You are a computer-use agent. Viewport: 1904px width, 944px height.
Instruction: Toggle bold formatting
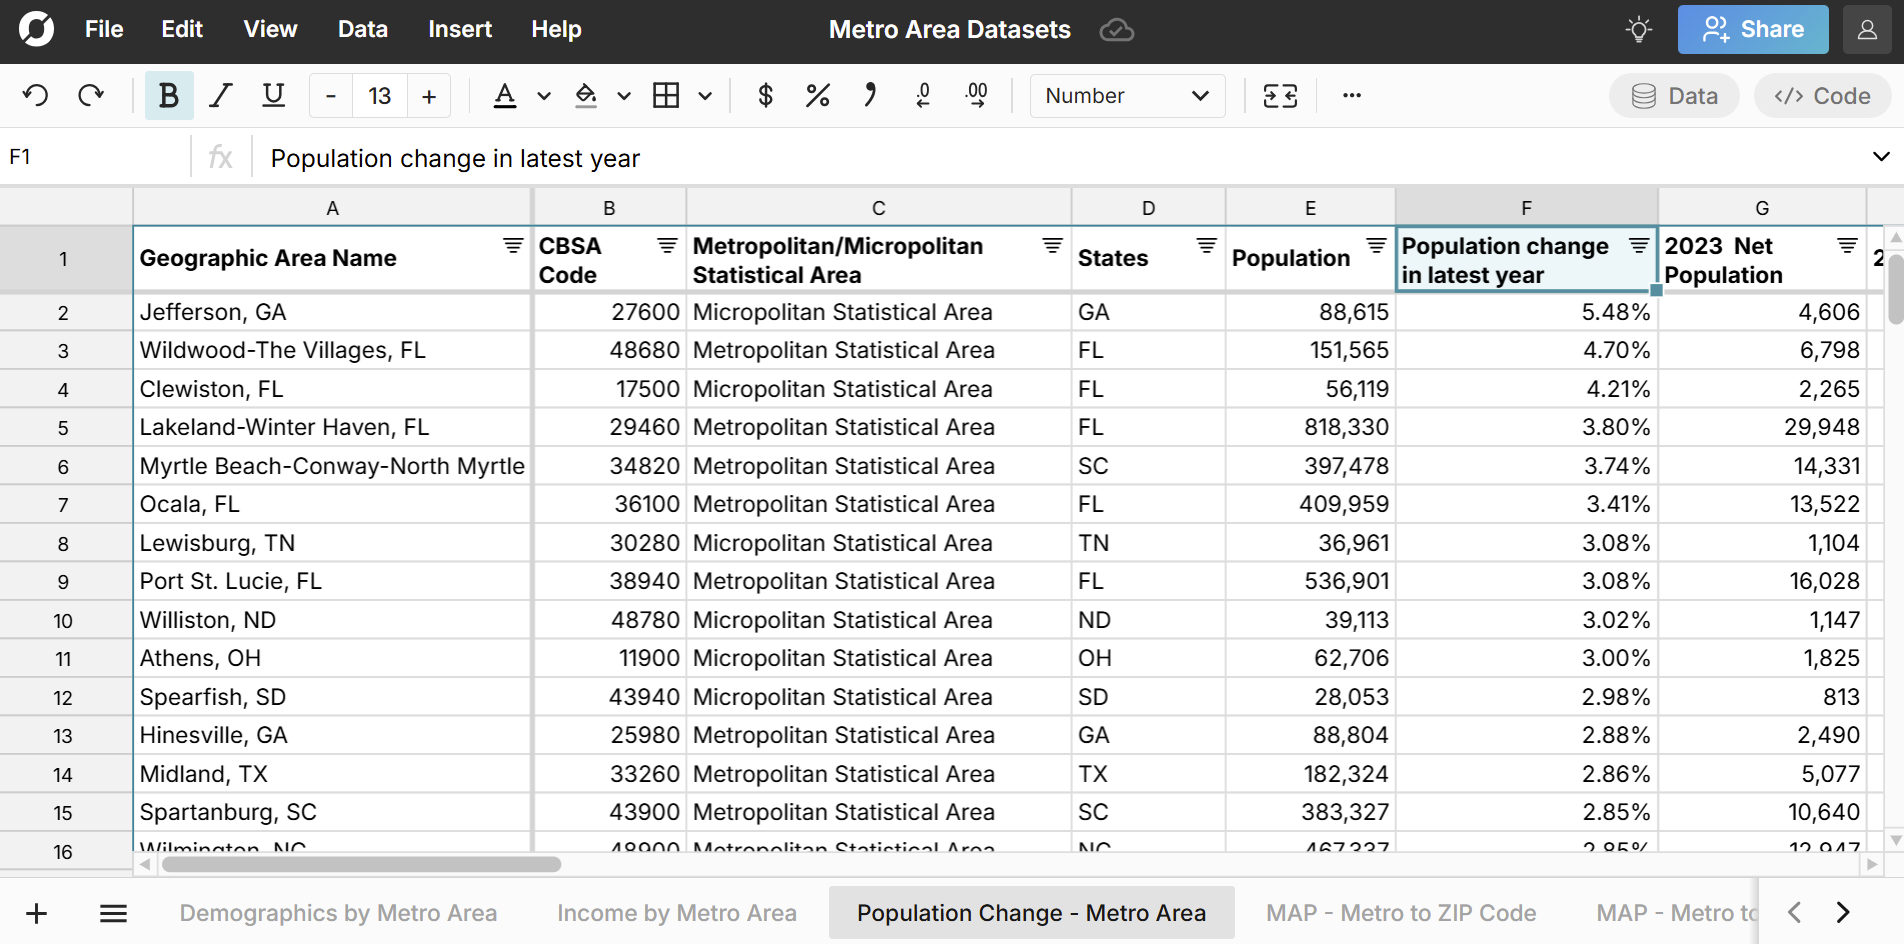point(169,96)
